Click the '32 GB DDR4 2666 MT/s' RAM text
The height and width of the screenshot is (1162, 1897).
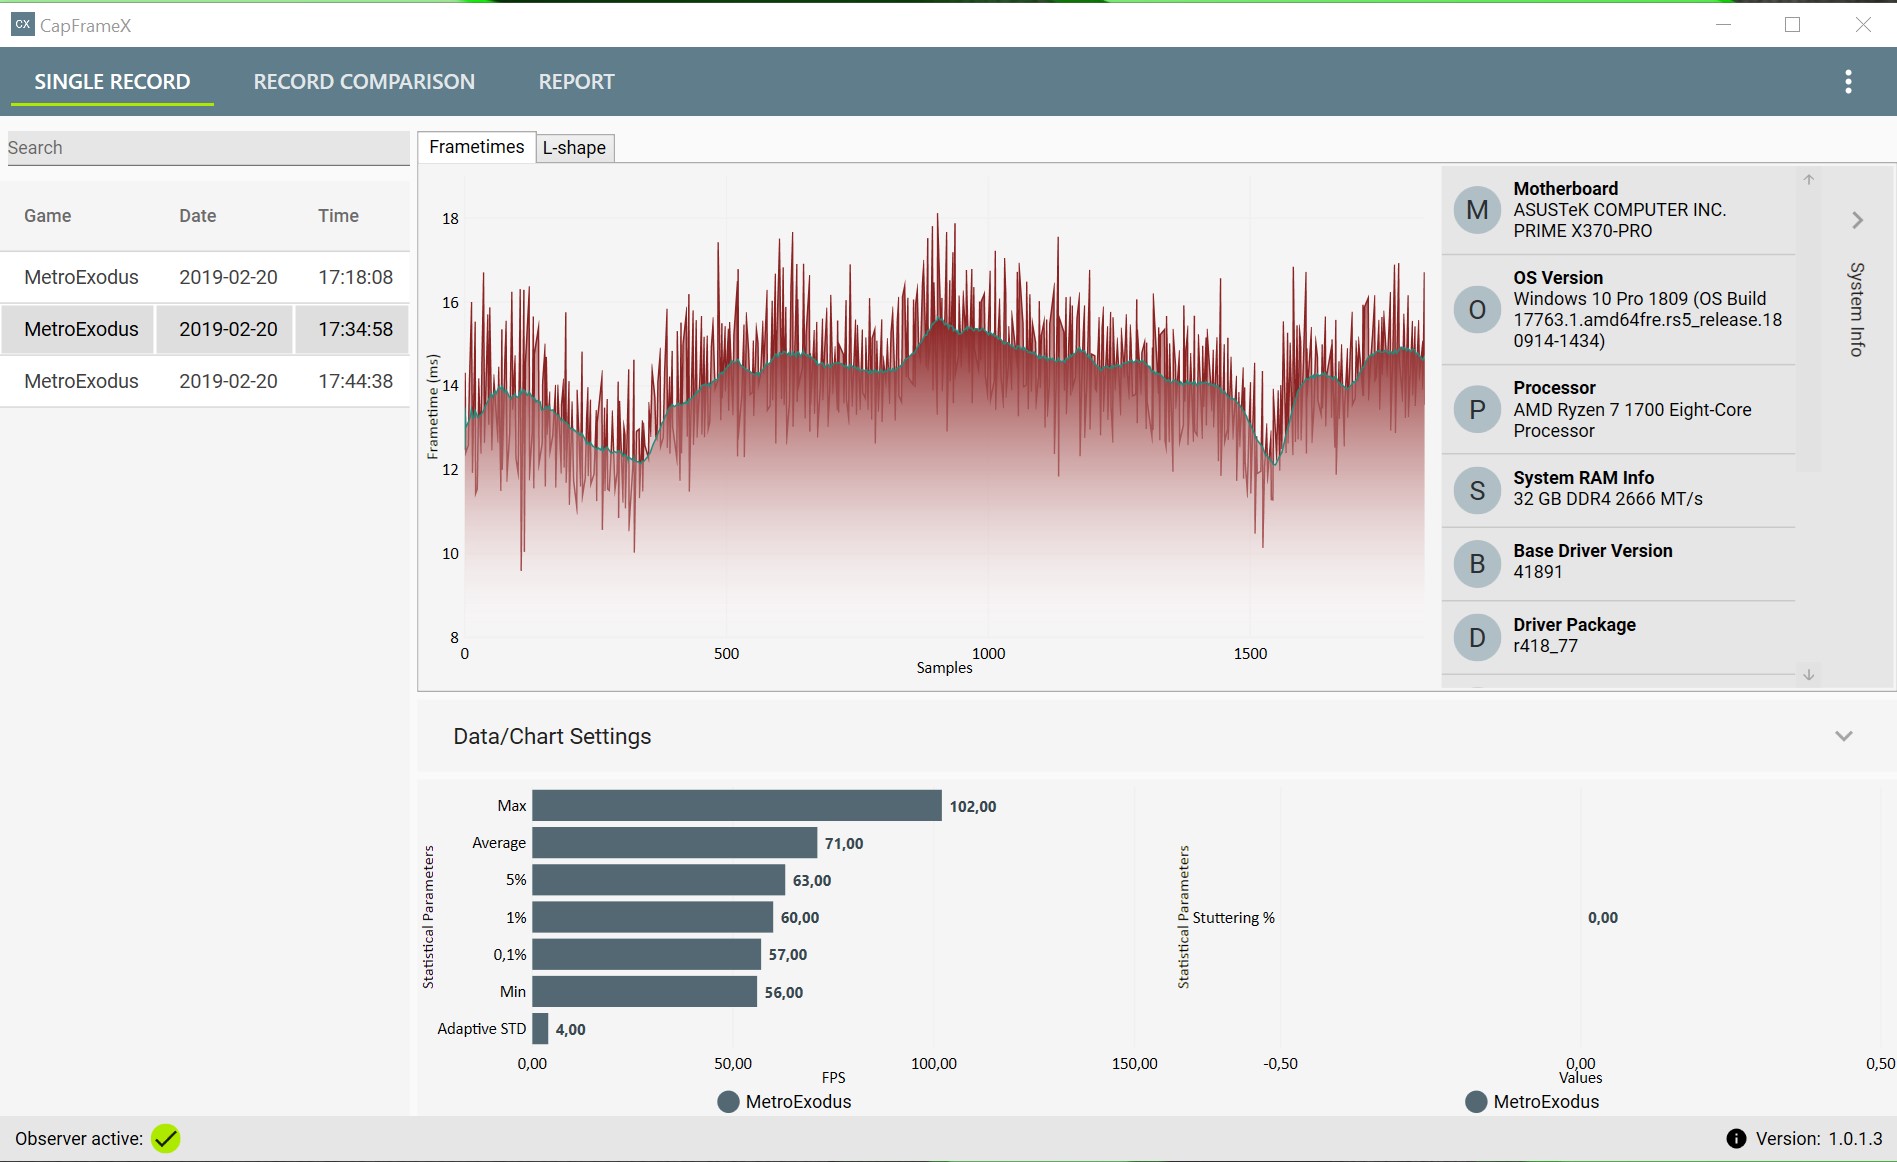[x=1608, y=499]
